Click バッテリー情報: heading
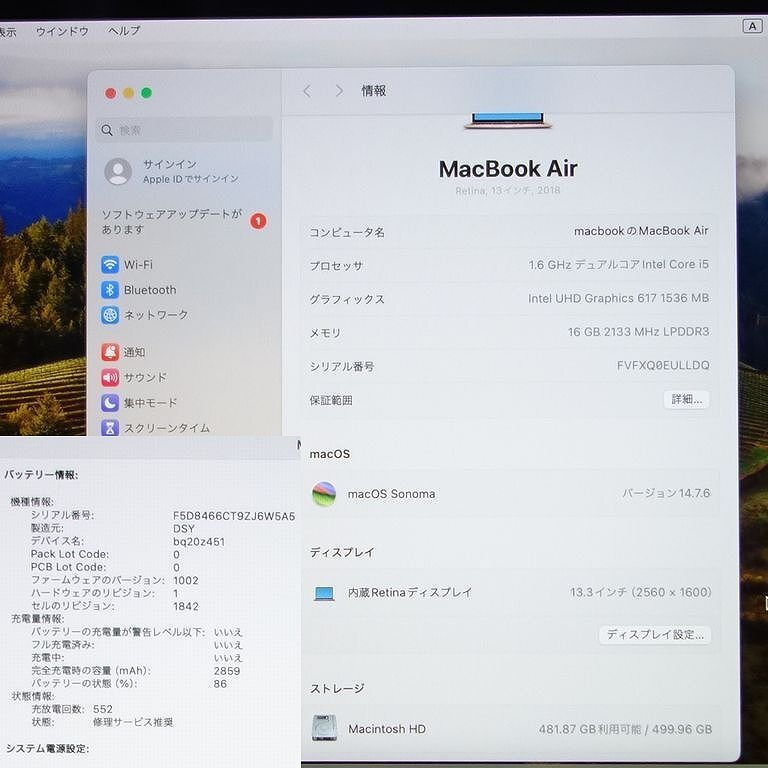 click(41, 475)
